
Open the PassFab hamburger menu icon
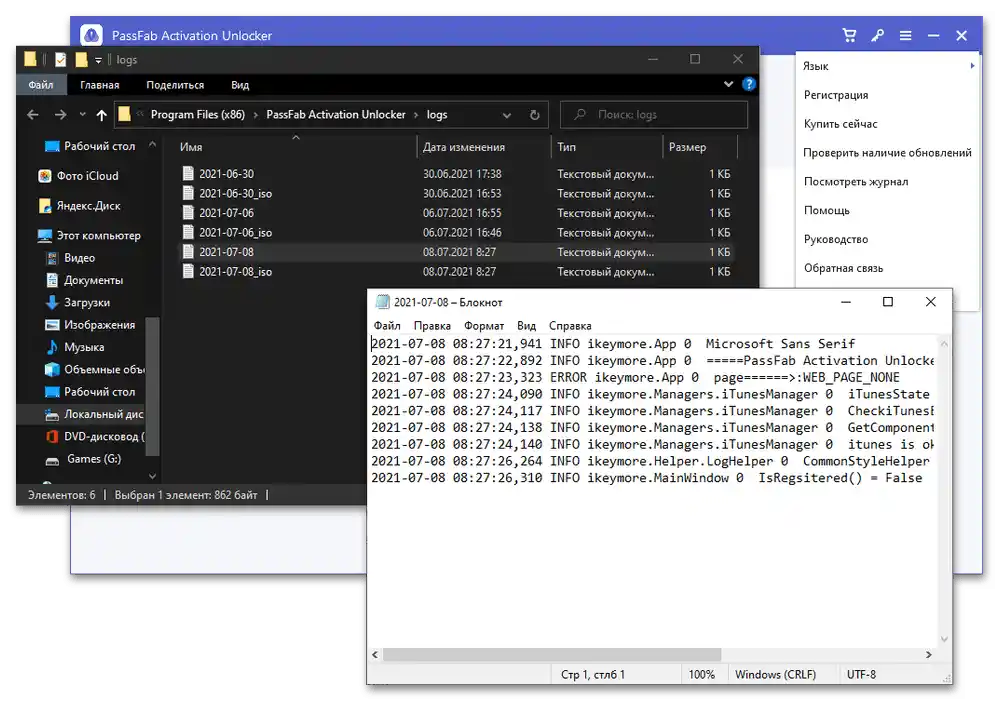(x=905, y=36)
